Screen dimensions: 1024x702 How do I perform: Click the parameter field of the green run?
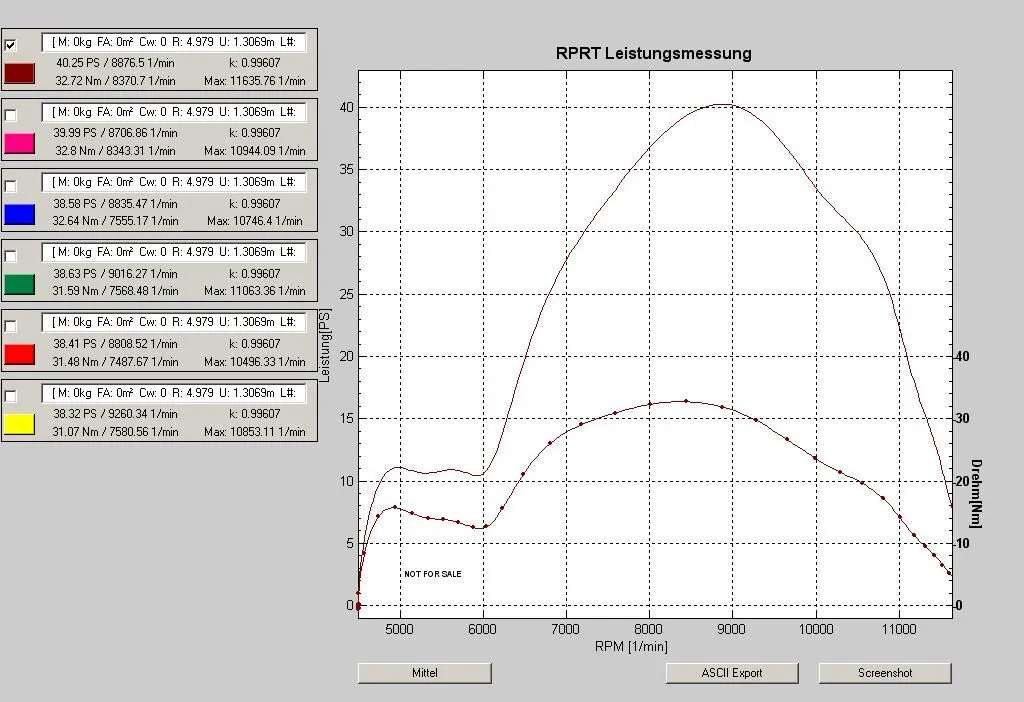[174, 252]
